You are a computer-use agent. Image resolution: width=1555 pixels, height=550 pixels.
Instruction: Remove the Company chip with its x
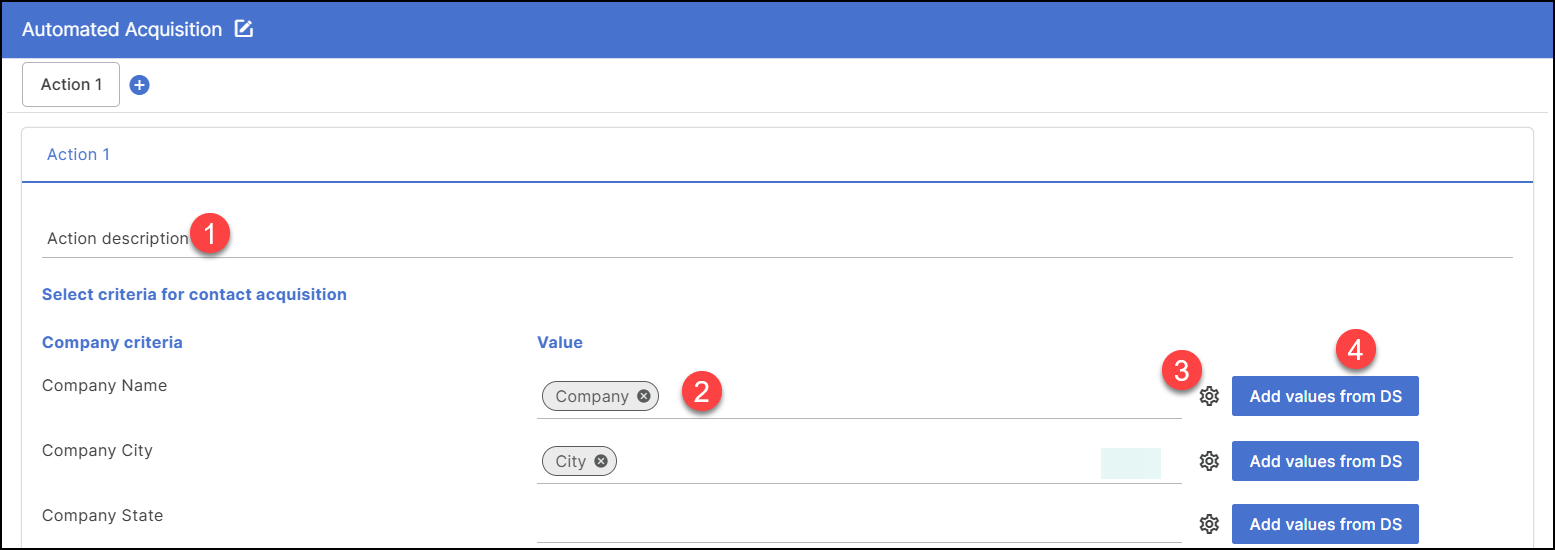pos(644,396)
